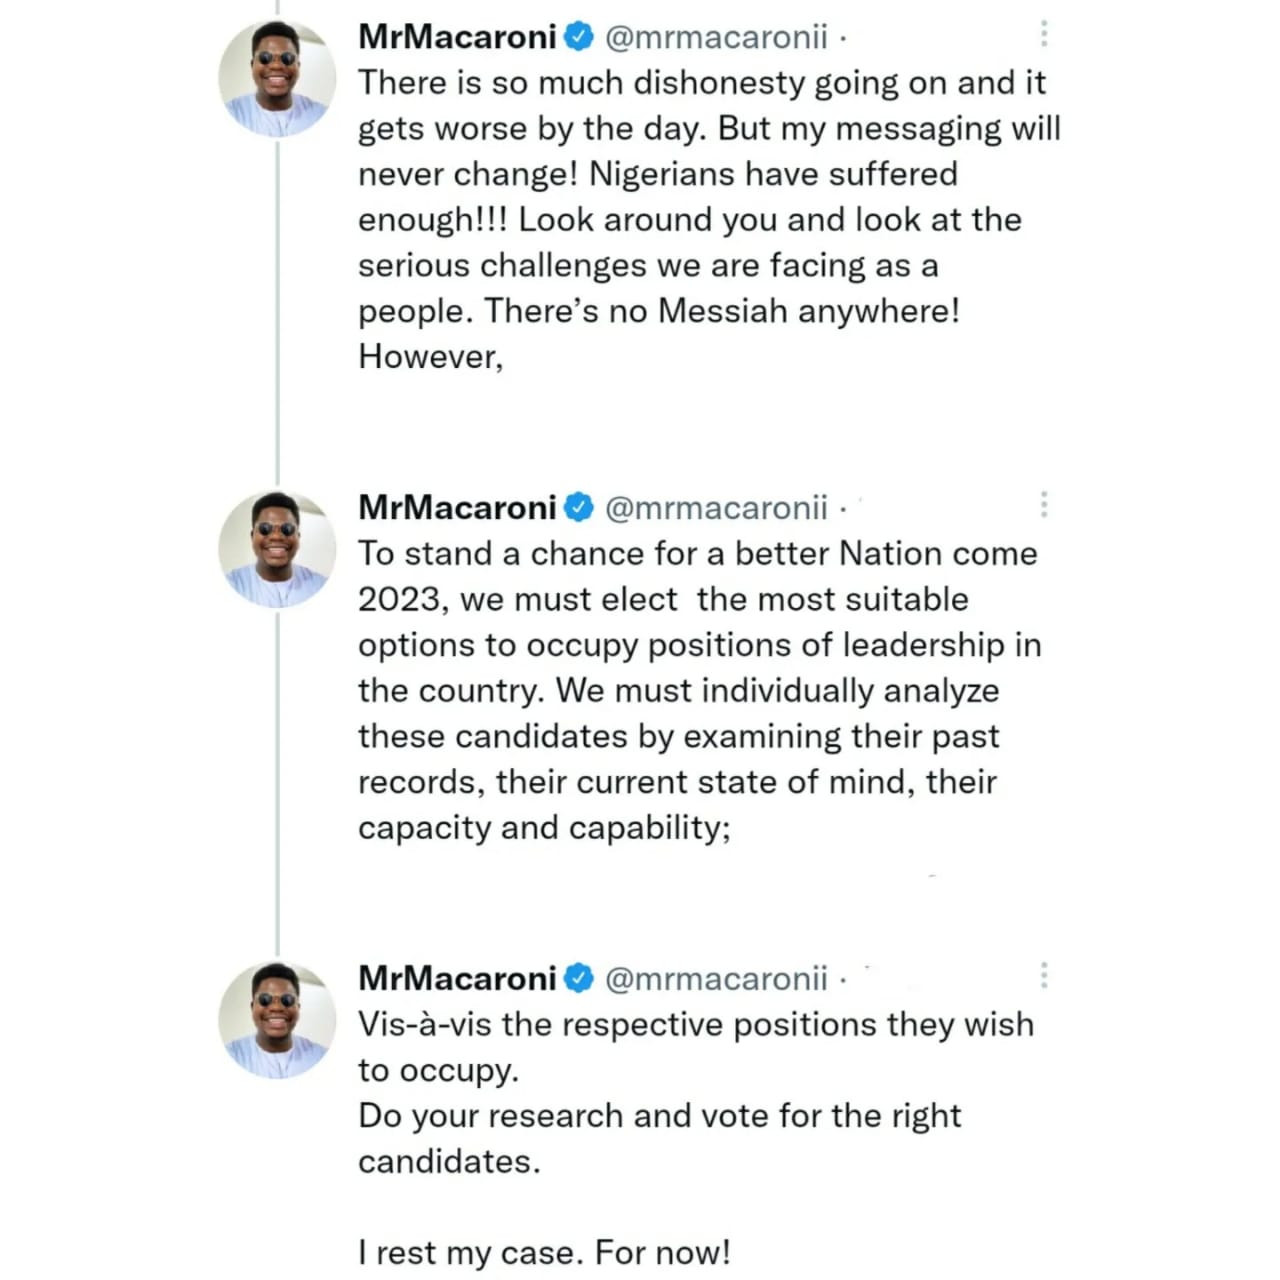Image resolution: width=1280 pixels, height=1280 pixels.
Task: Click @mrmacaronii handle on the second tweet
Action: click(716, 508)
